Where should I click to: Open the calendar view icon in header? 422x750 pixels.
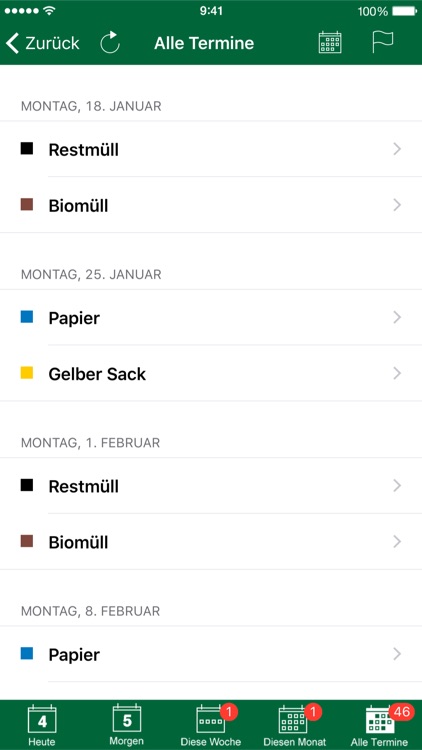point(330,43)
